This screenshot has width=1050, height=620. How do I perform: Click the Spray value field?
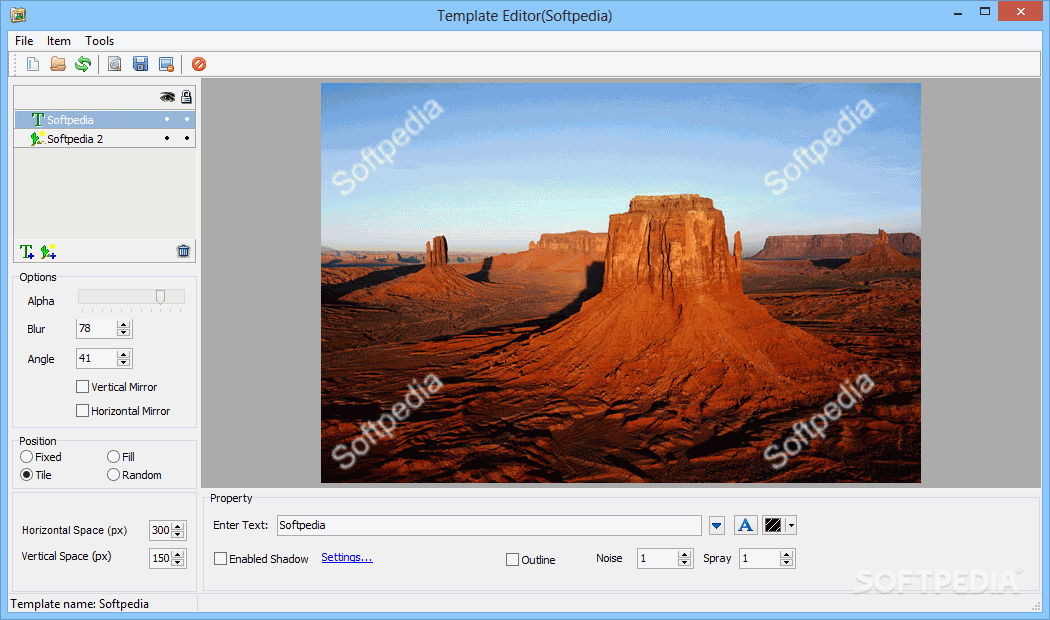[759, 558]
